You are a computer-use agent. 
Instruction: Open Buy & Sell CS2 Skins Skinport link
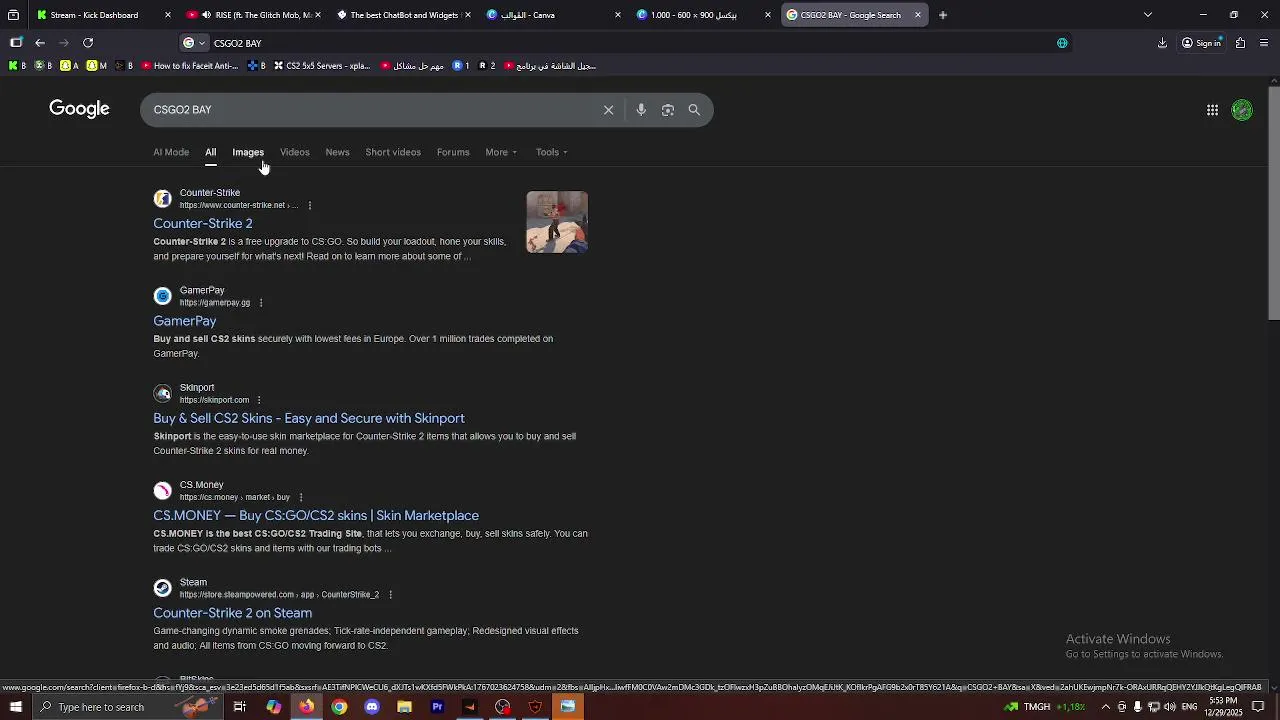coord(309,418)
